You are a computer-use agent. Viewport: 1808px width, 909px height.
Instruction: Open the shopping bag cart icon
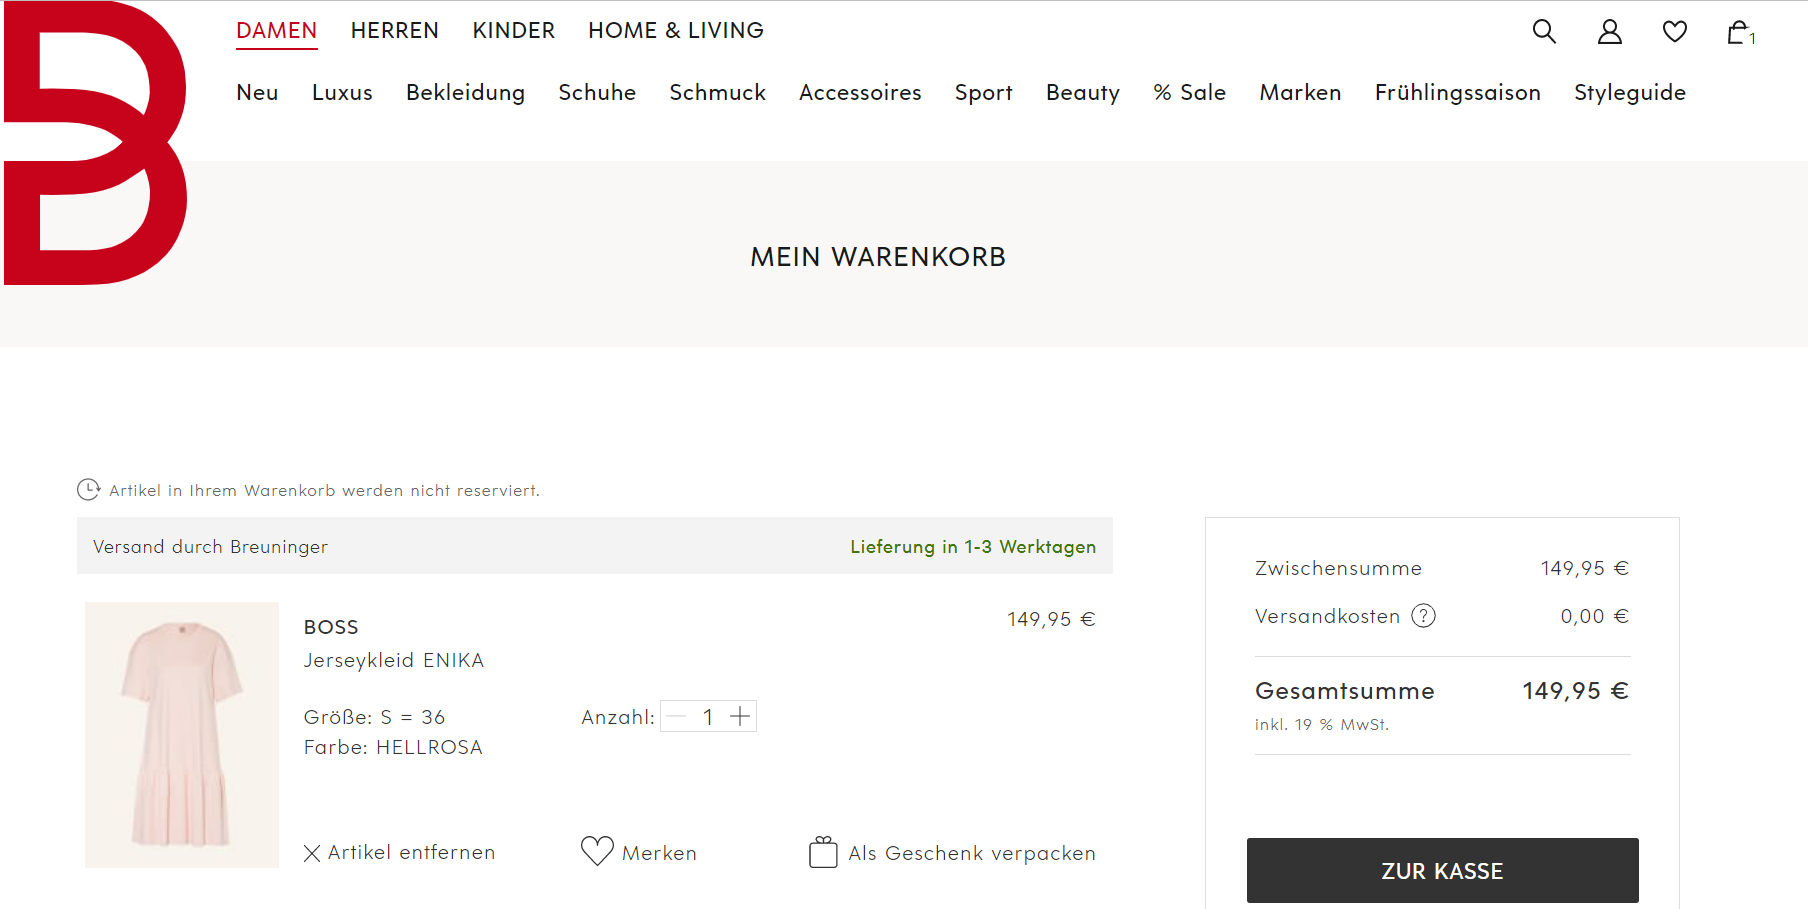click(x=1741, y=32)
